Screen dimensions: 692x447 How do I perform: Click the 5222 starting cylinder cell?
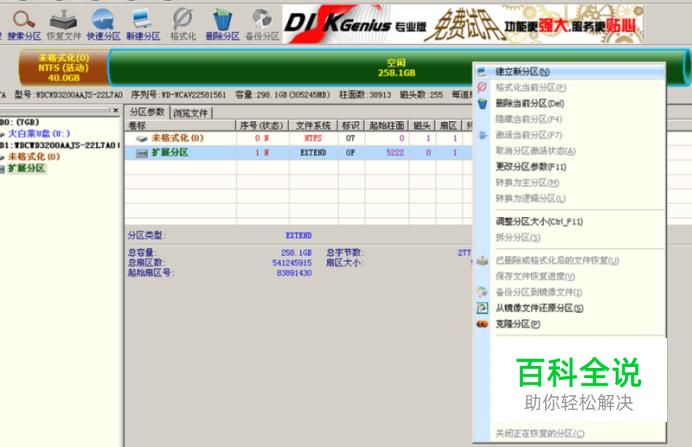pos(395,153)
